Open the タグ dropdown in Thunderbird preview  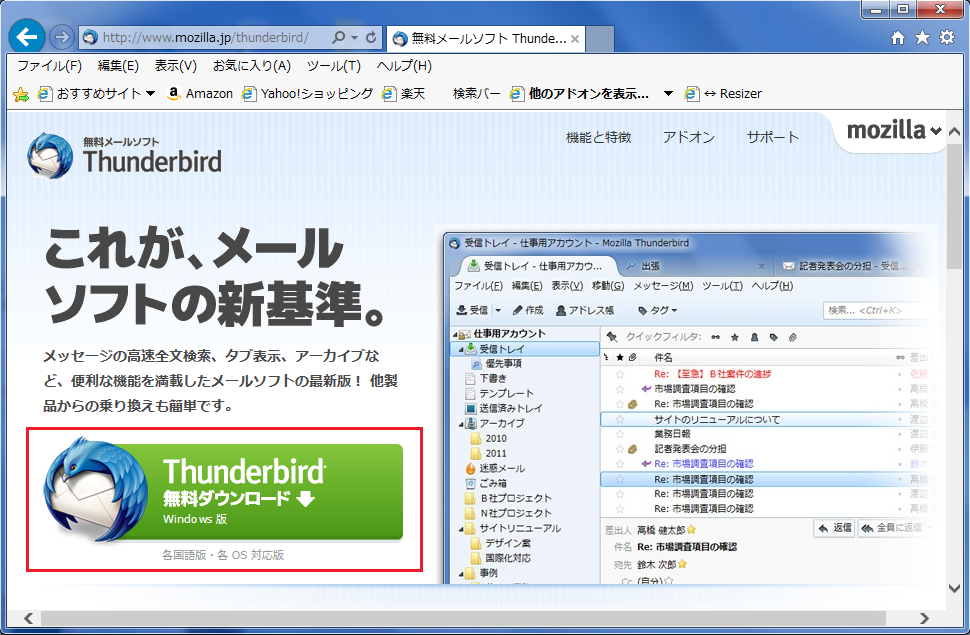point(658,310)
